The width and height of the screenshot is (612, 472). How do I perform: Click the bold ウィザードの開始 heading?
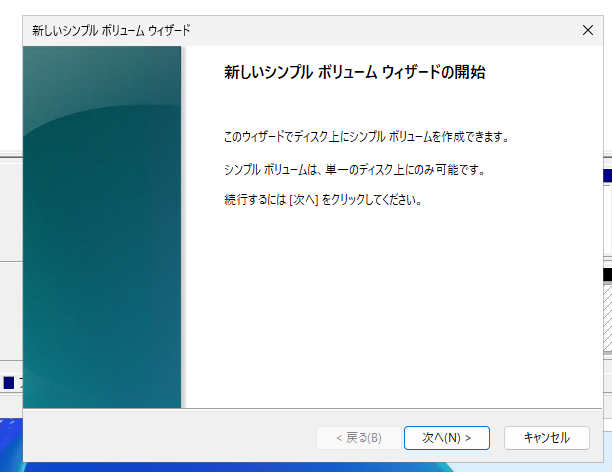click(355, 73)
